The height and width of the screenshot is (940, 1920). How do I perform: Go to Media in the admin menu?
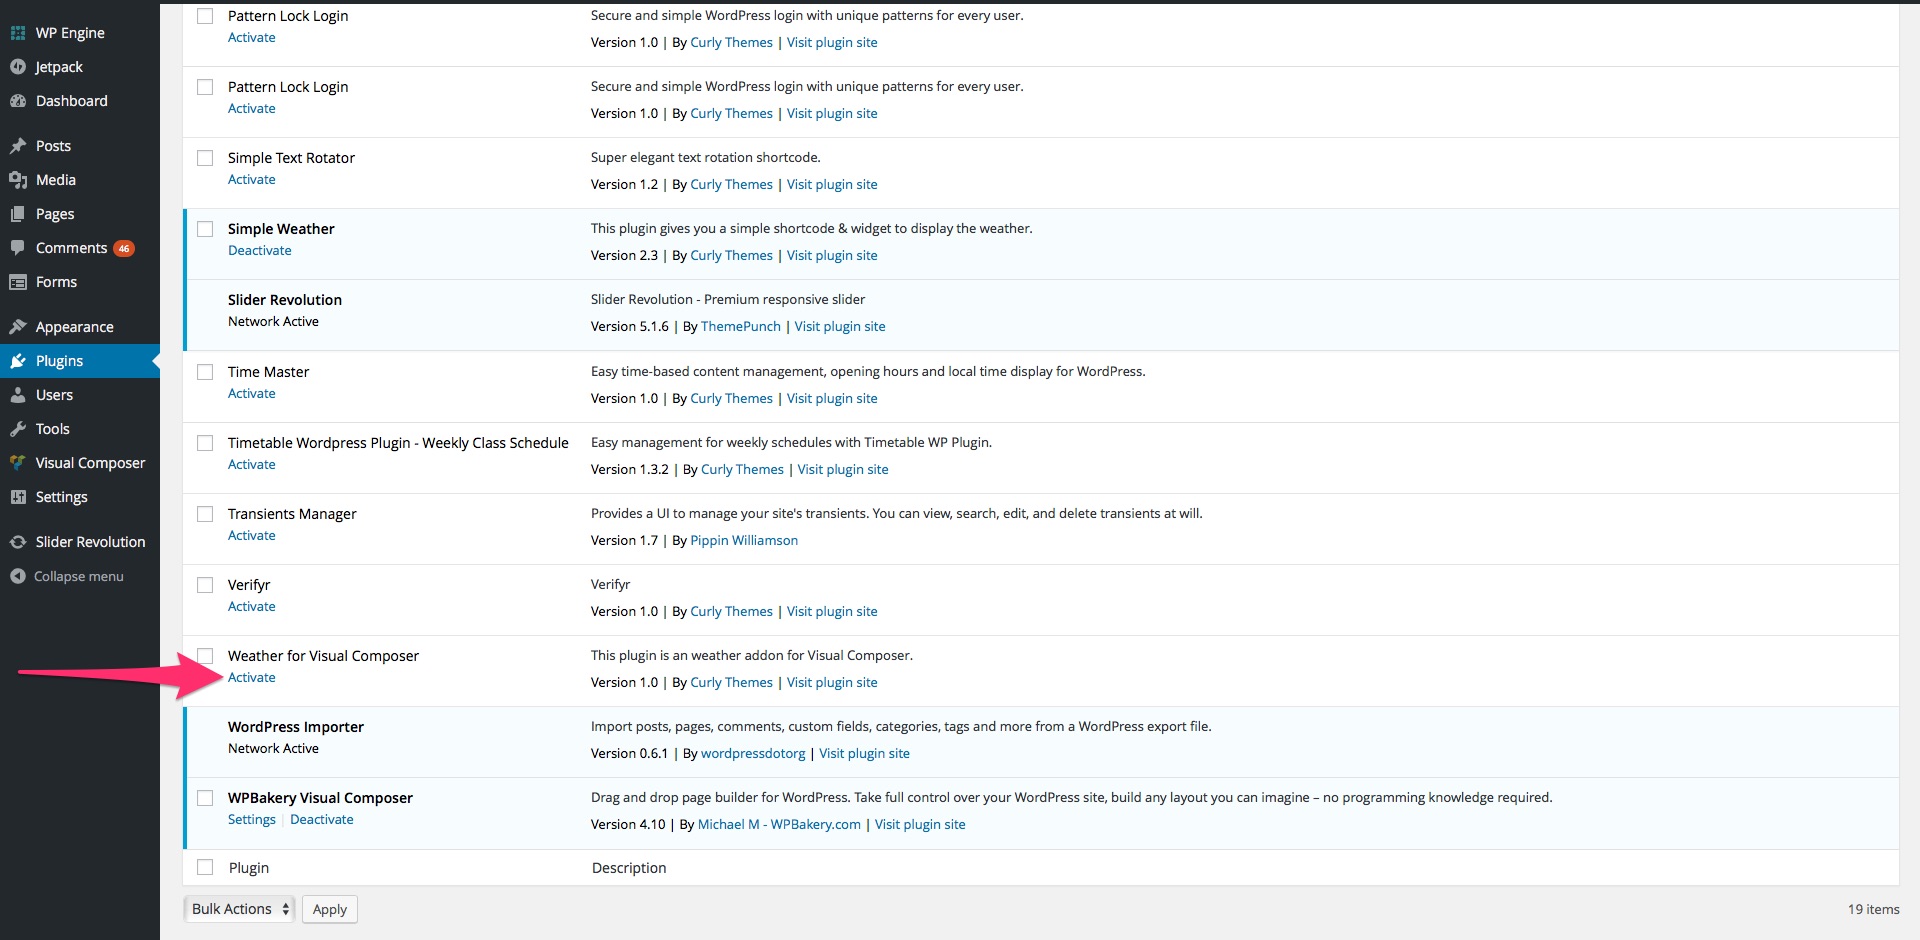56,180
